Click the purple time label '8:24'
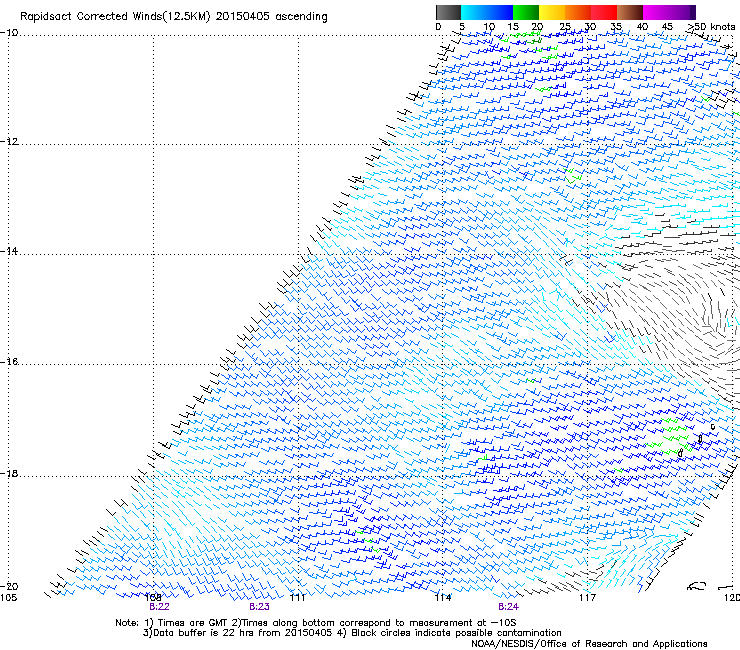The height and width of the screenshot is (650, 740). pos(508,607)
